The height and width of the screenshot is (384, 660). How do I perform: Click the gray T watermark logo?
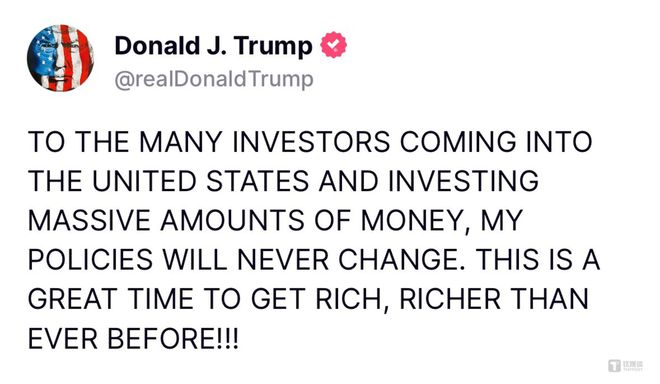click(x=615, y=365)
